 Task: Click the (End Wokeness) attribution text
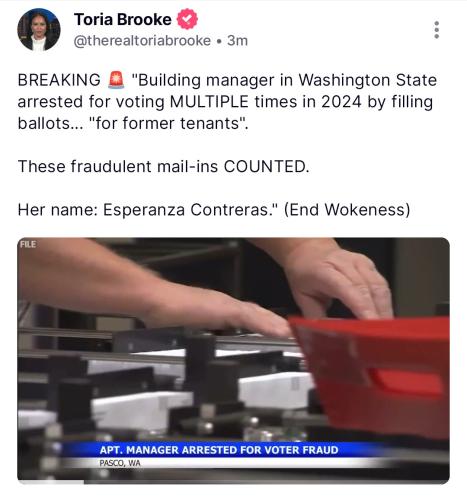(347, 210)
